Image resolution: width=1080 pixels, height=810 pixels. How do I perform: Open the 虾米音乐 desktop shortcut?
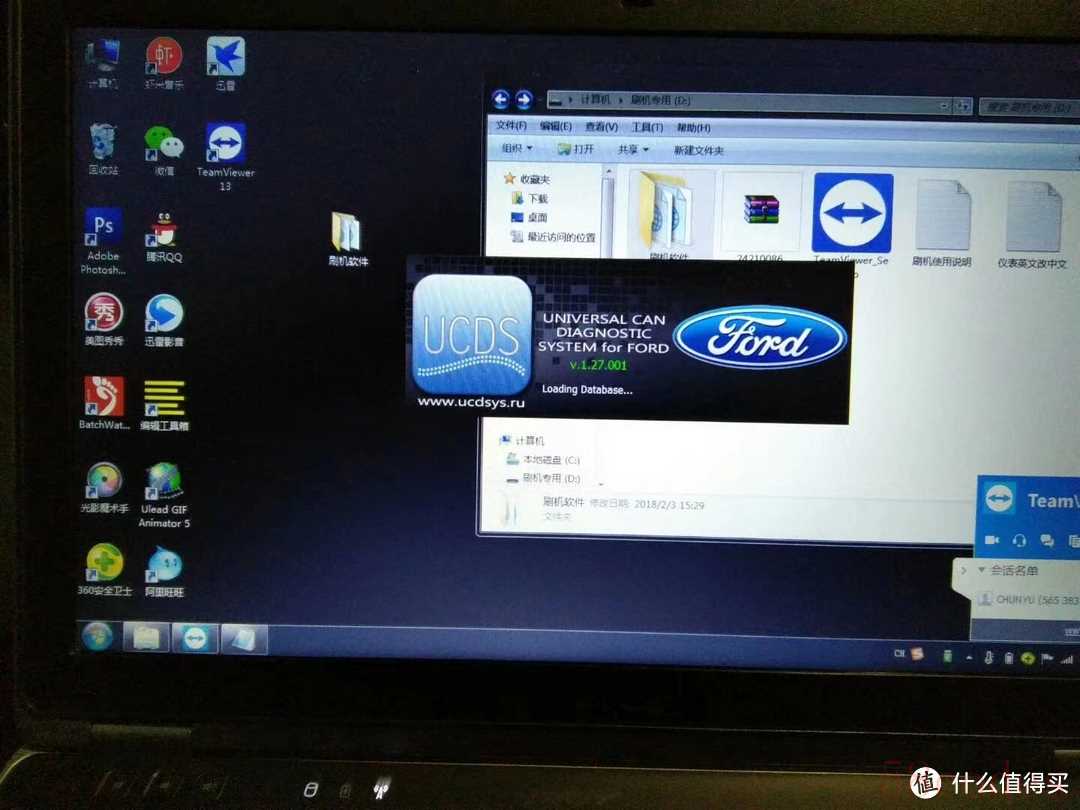164,63
